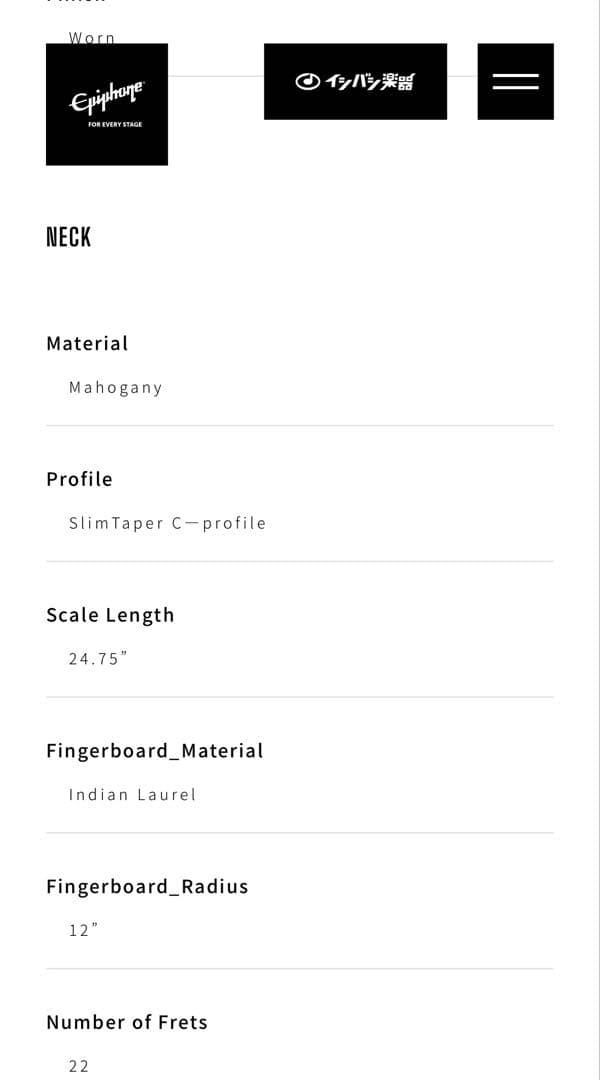Click the Scale Length label
The width and height of the screenshot is (600, 1080).
pos(110,615)
